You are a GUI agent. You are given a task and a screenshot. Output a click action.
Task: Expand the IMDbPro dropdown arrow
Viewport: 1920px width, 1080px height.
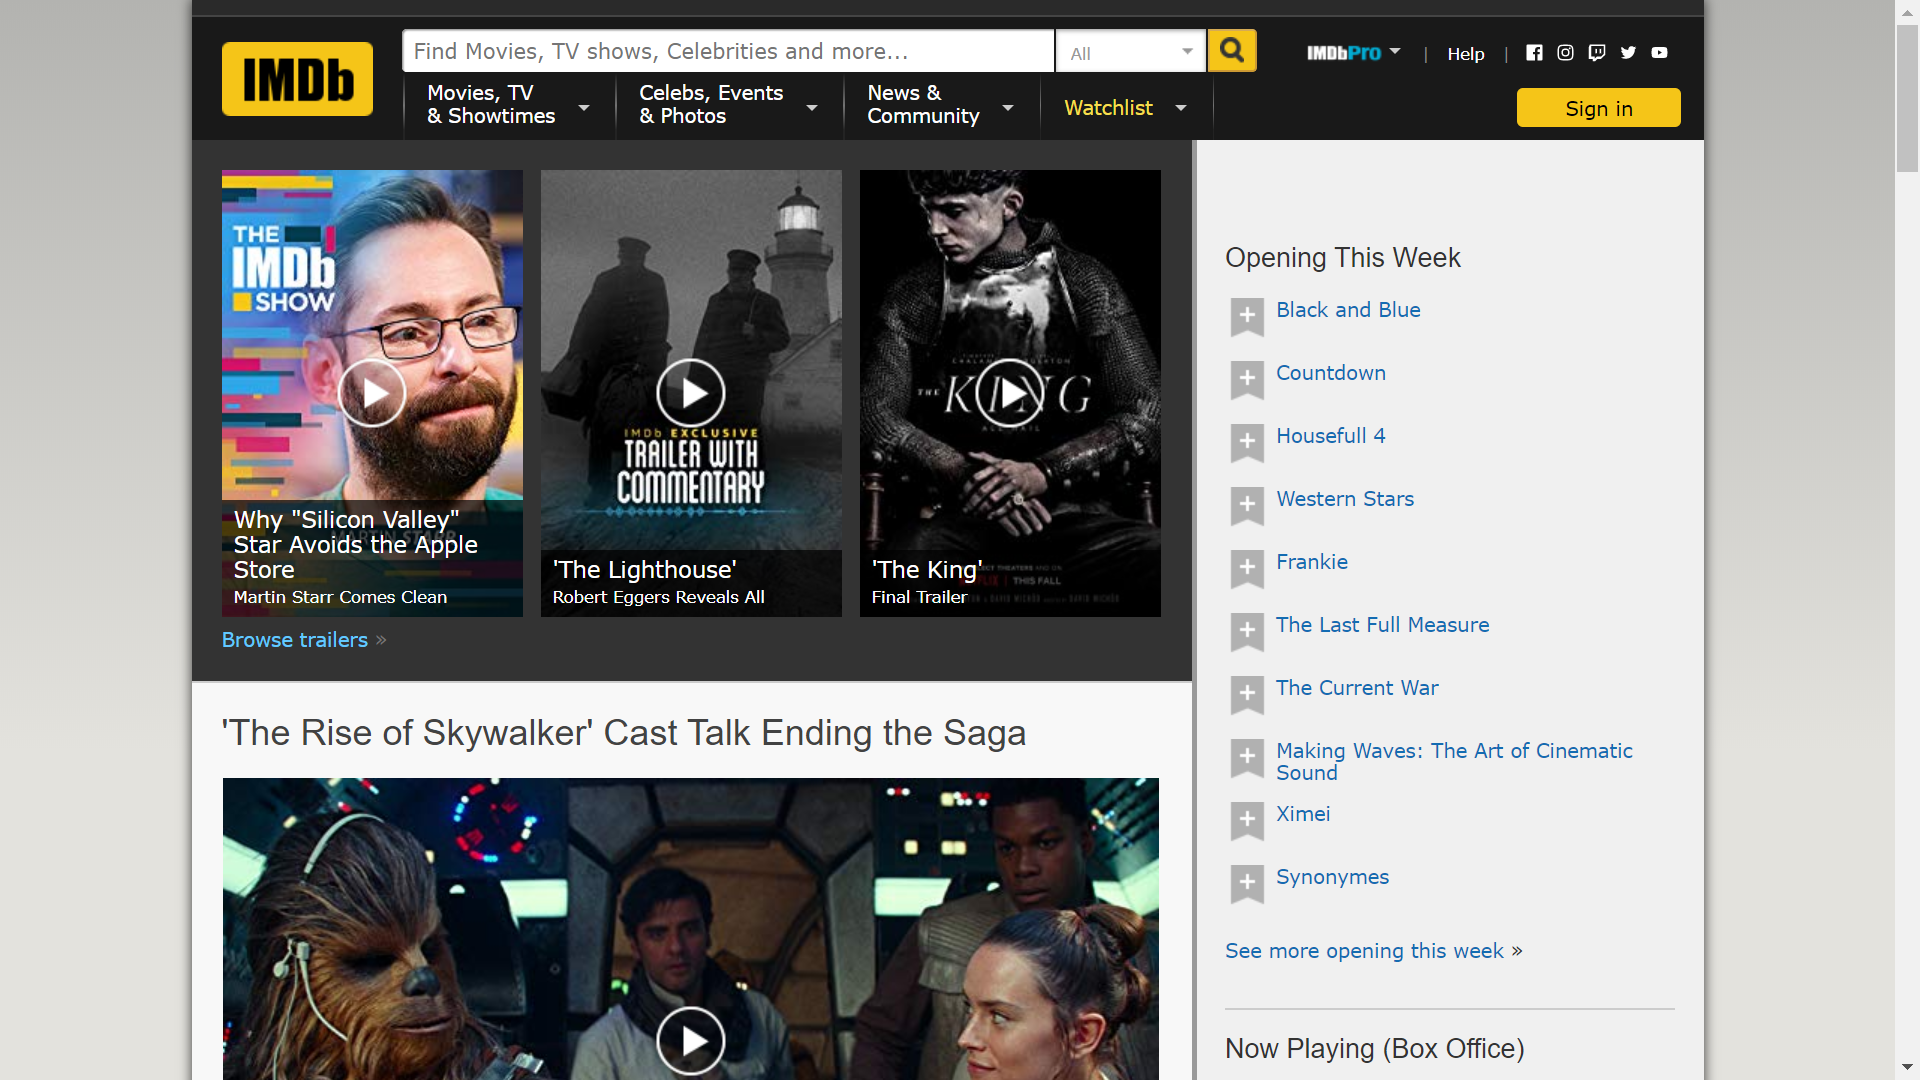click(1395, 51)
